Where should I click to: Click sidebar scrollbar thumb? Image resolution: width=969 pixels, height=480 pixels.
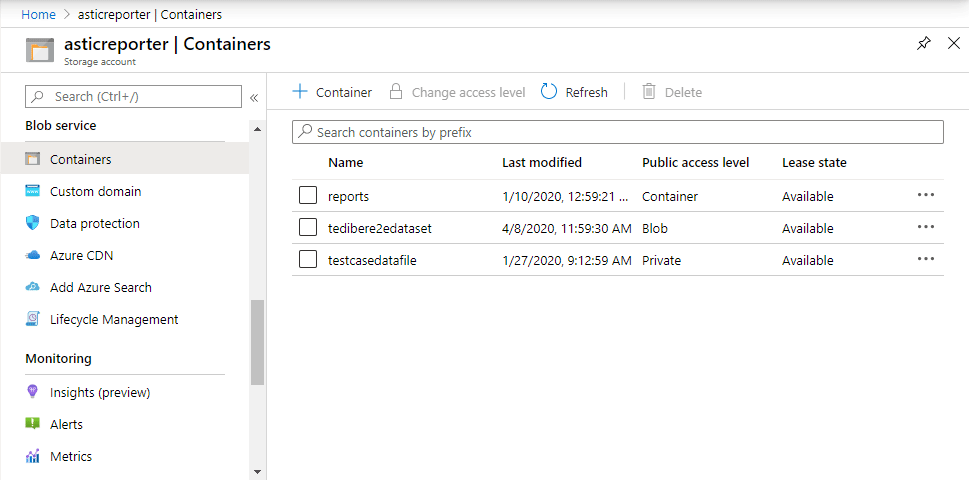pos(257,342)
